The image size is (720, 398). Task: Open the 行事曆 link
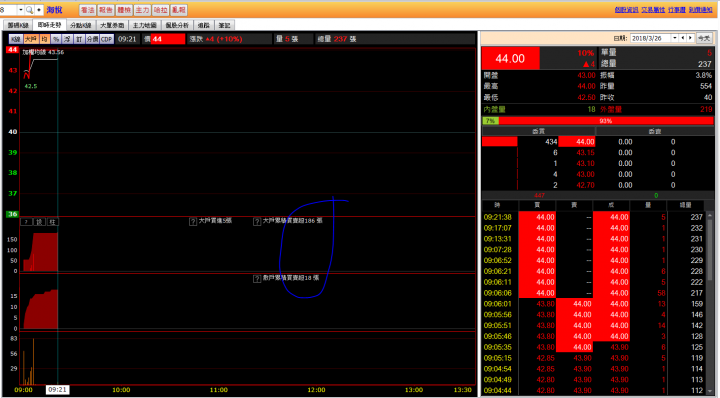677,10
